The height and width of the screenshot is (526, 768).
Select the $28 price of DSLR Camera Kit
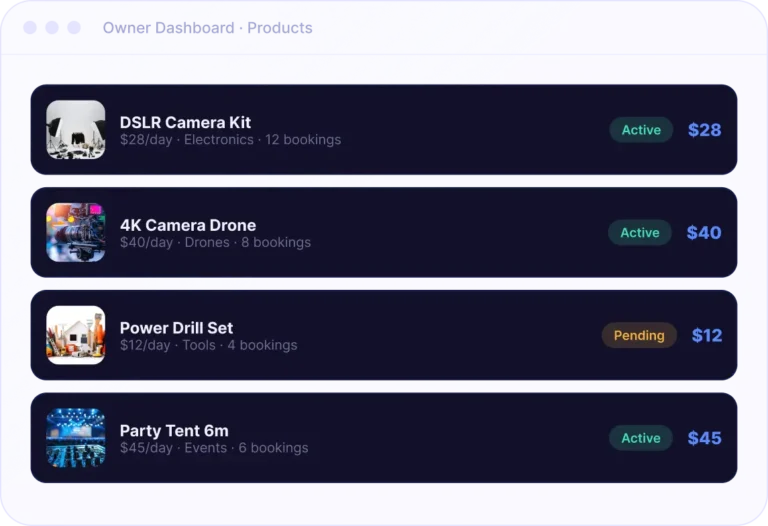coord(704,130)
